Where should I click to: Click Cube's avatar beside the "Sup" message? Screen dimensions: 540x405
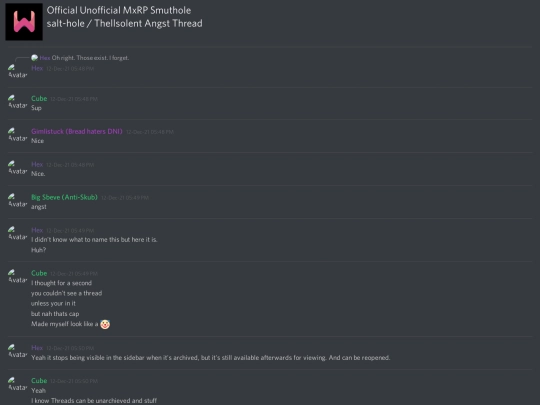click(18, 102)
